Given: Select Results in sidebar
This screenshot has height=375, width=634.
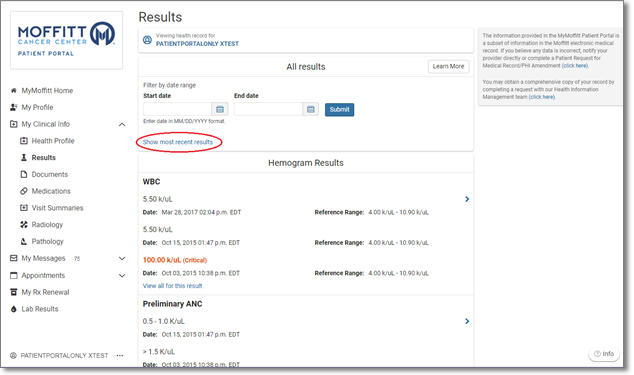Looking at the screenshot, I should point(44,158).
